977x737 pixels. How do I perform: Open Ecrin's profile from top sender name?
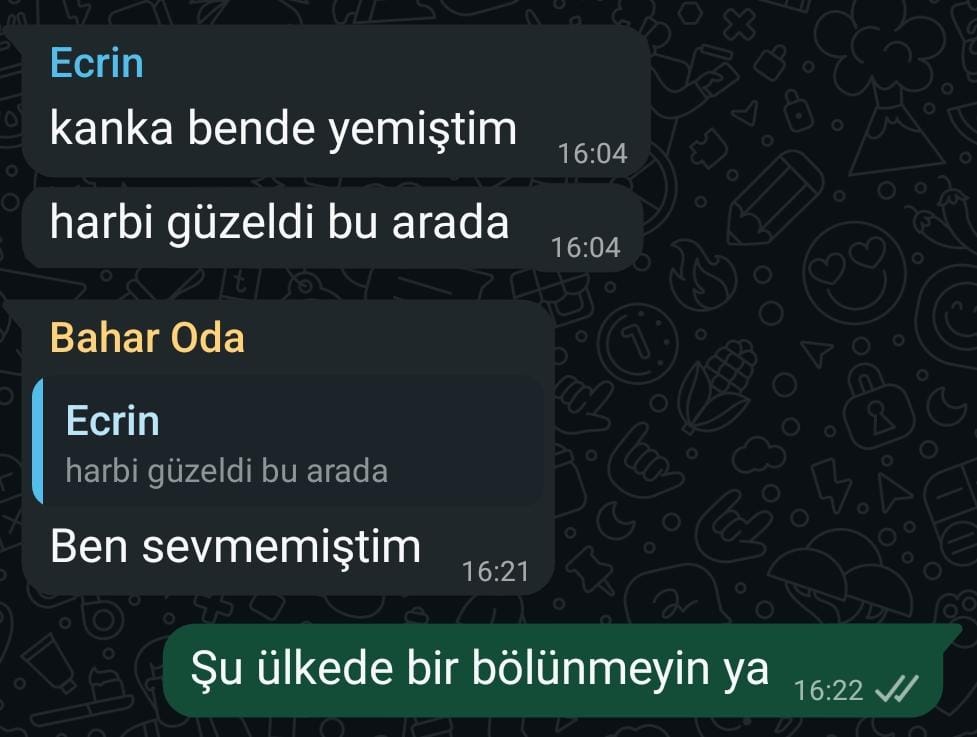97,63
